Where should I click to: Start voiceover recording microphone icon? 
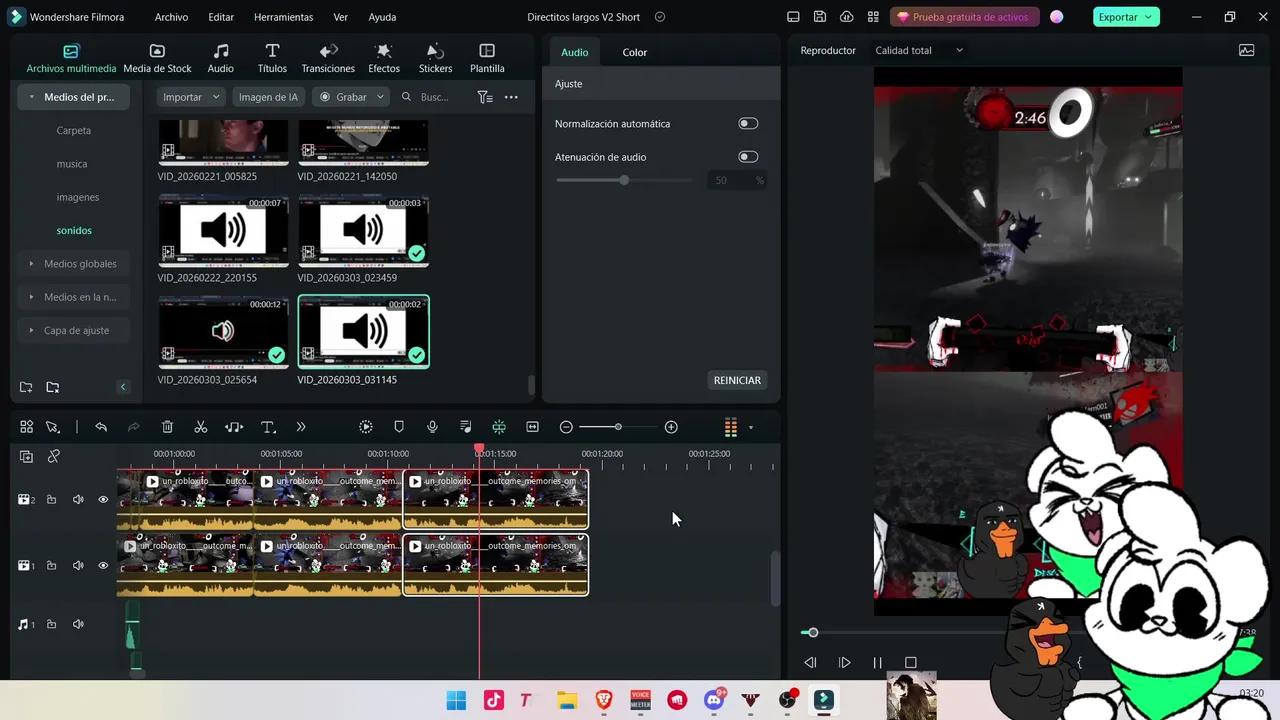(432, 427)
